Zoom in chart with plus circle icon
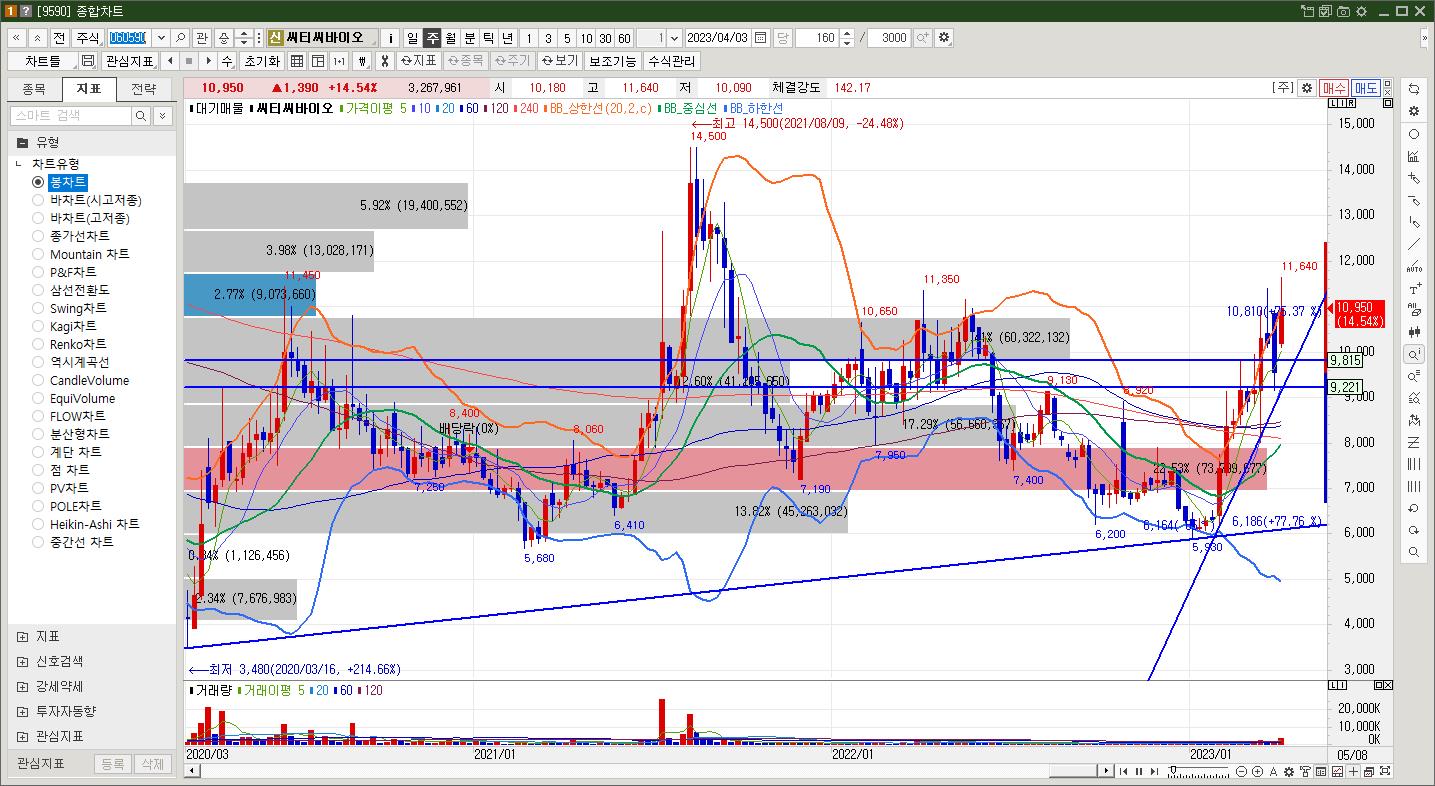1435x786 pixels. (x=1257, y=771)
